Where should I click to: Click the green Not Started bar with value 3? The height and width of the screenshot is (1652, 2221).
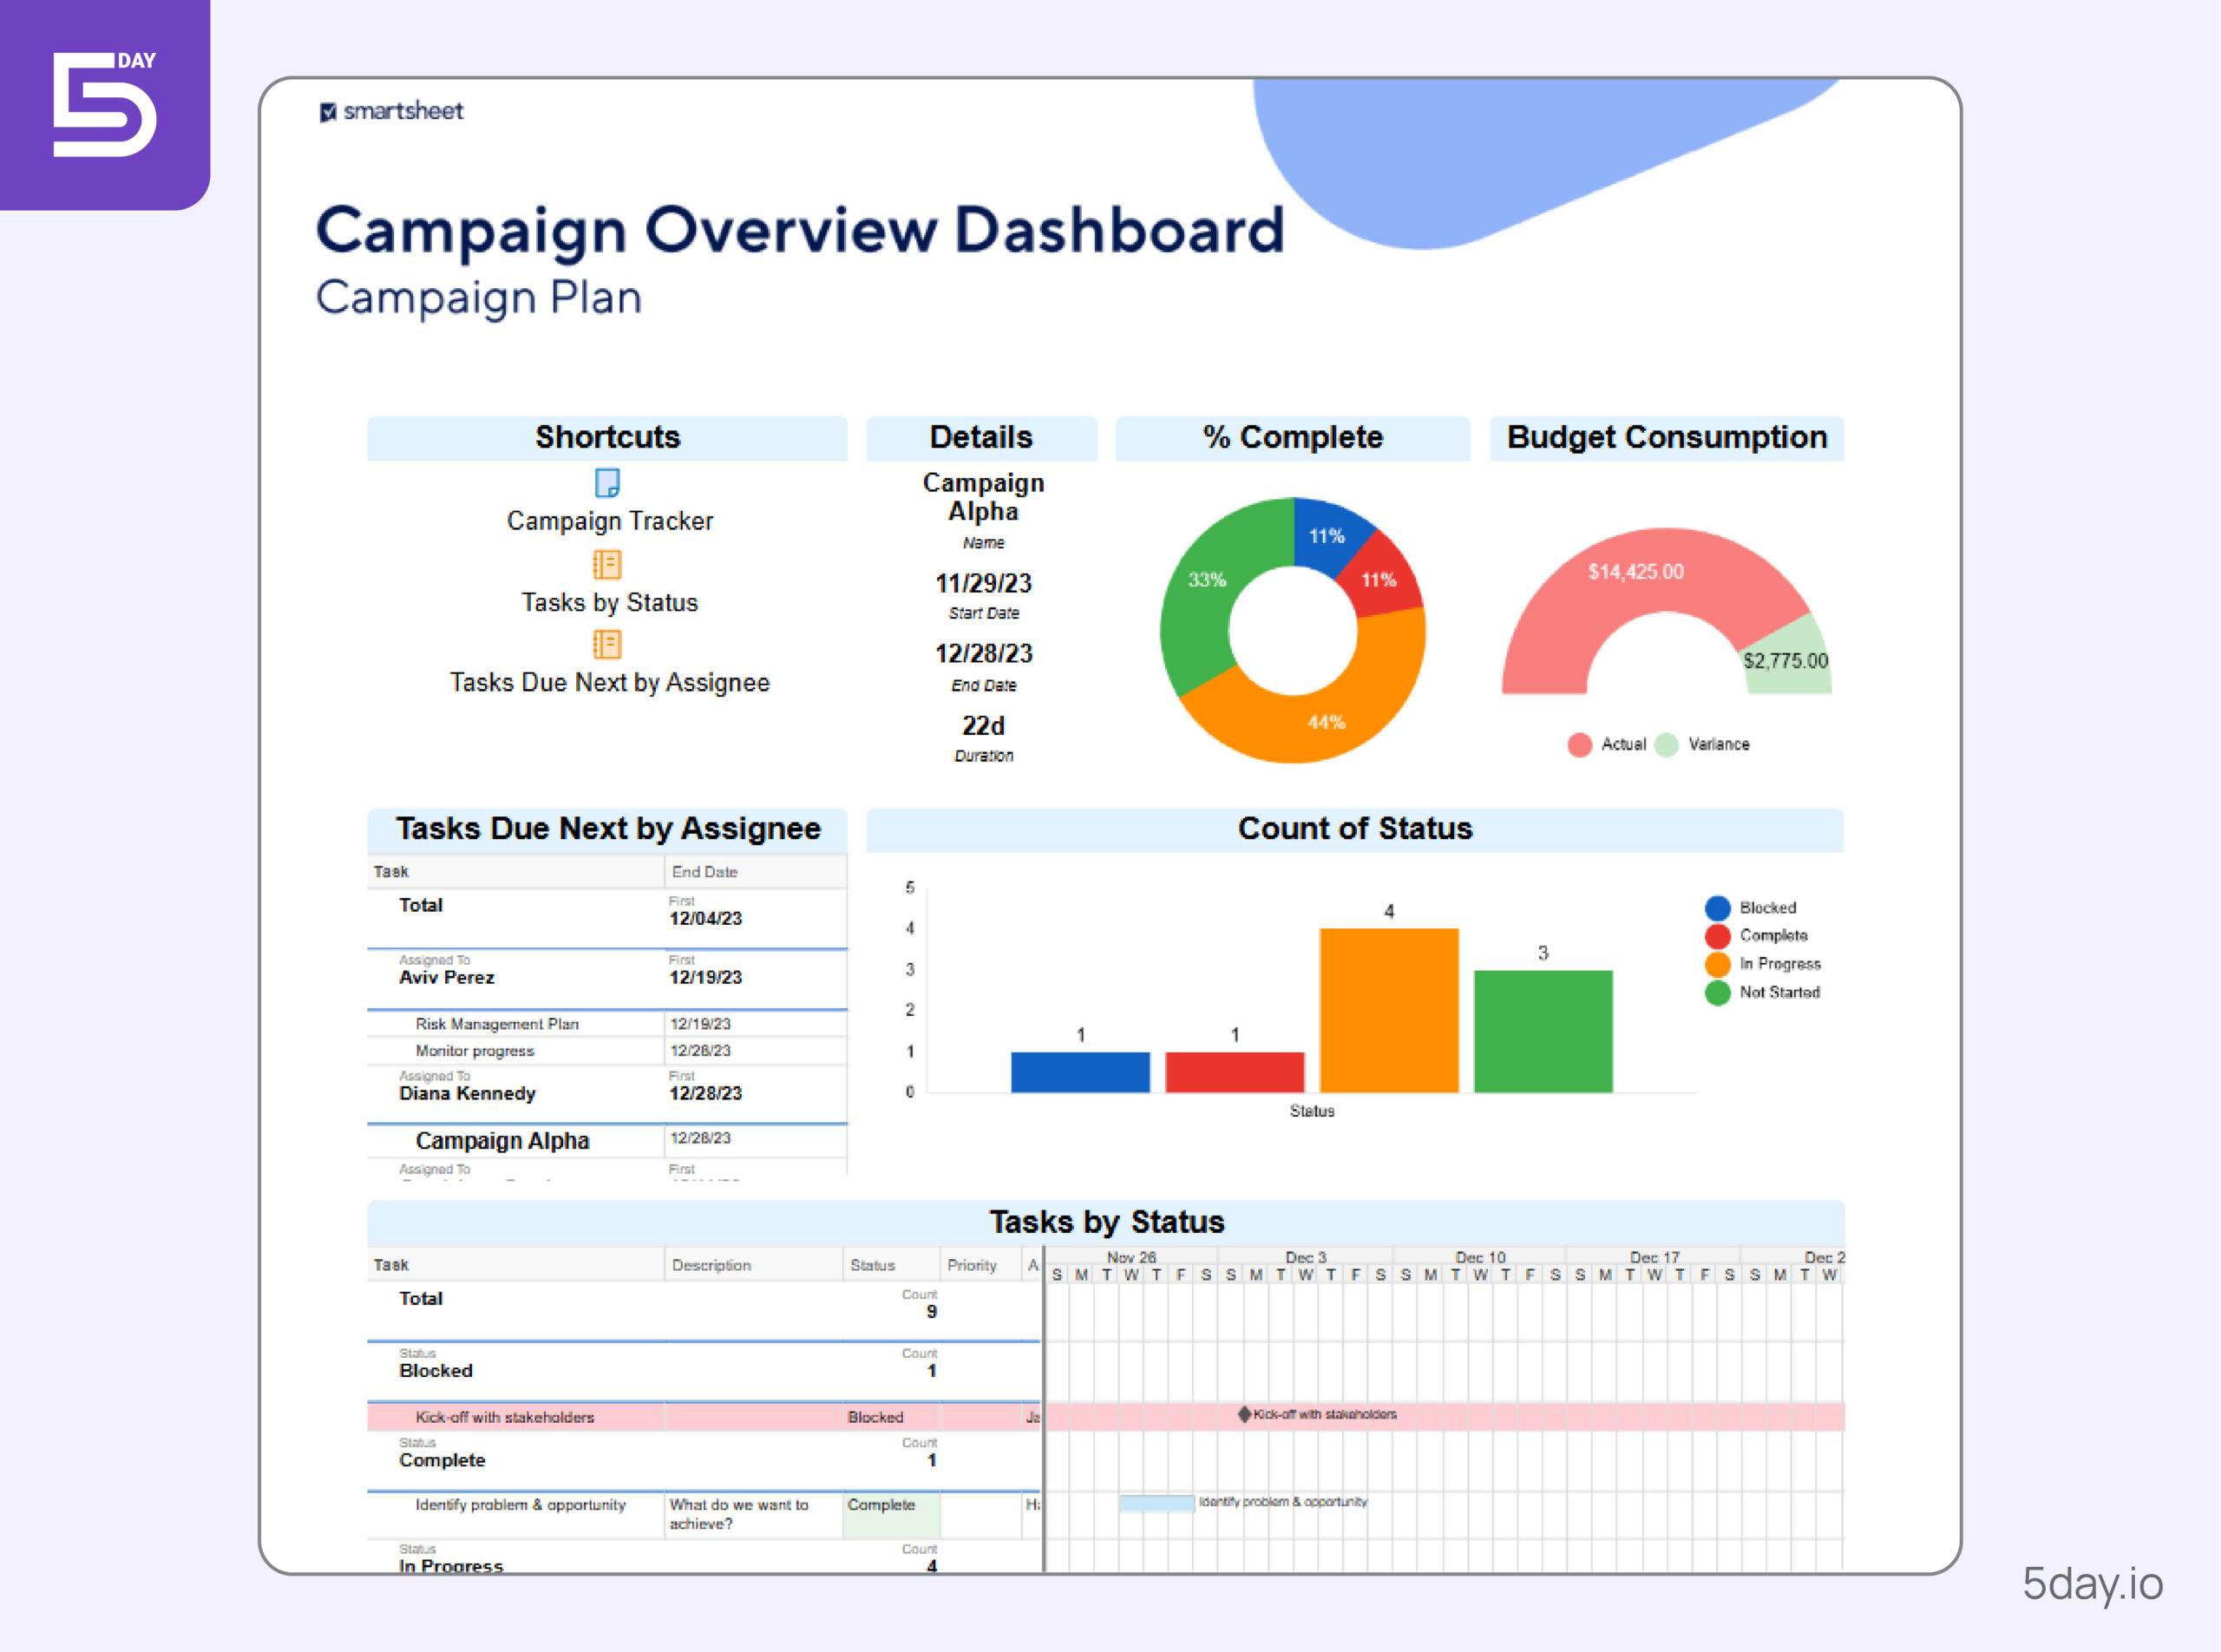pos(1543,1031)
